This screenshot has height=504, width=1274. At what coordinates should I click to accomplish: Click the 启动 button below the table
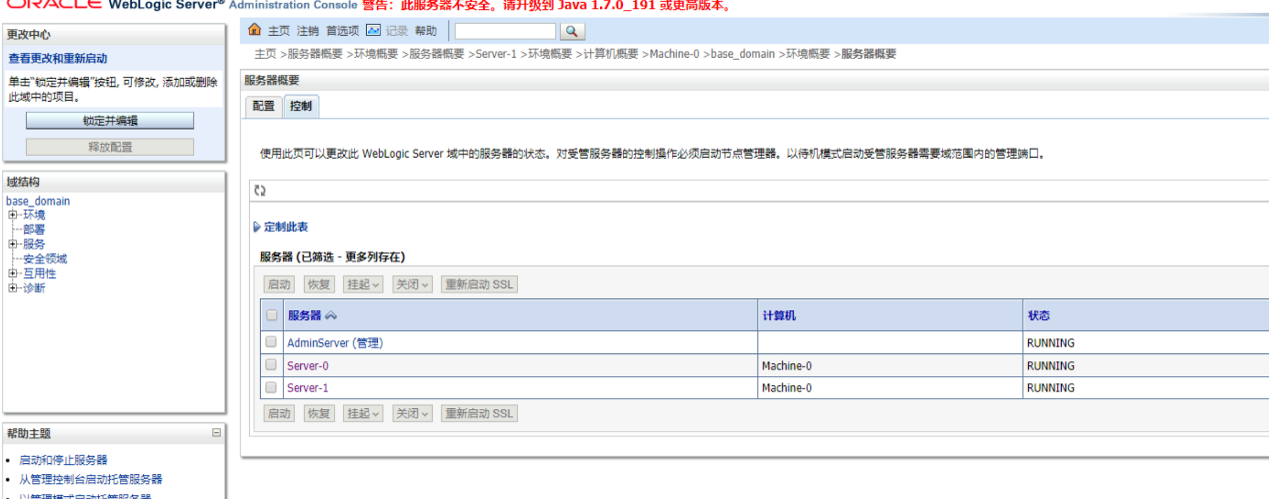pos(279,413)
